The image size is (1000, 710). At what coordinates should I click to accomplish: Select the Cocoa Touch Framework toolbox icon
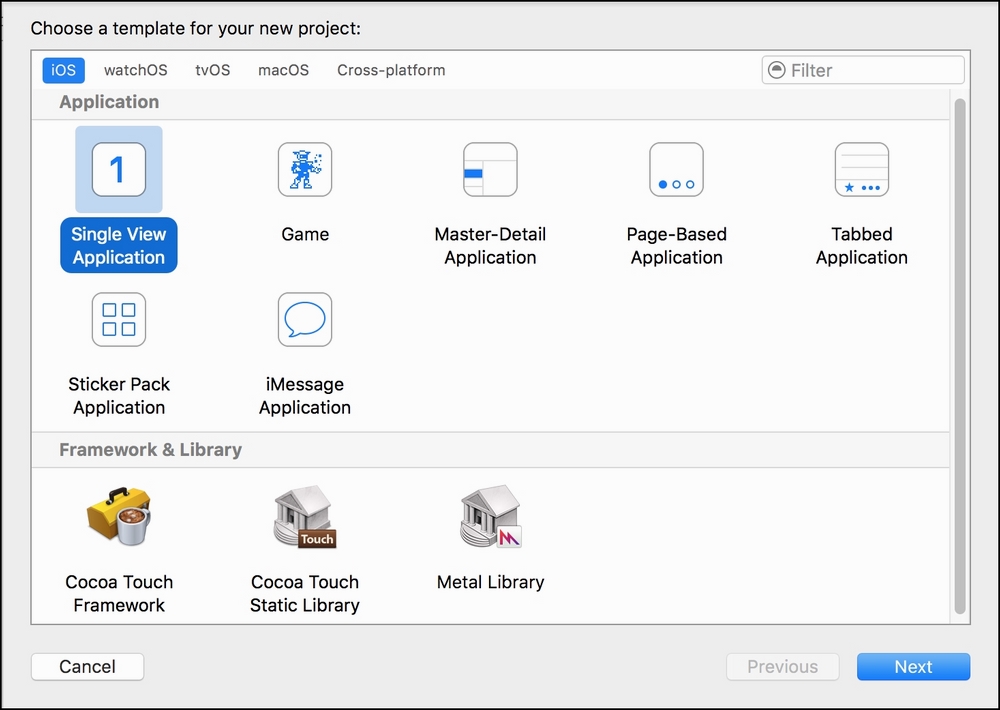click(119, 517)
